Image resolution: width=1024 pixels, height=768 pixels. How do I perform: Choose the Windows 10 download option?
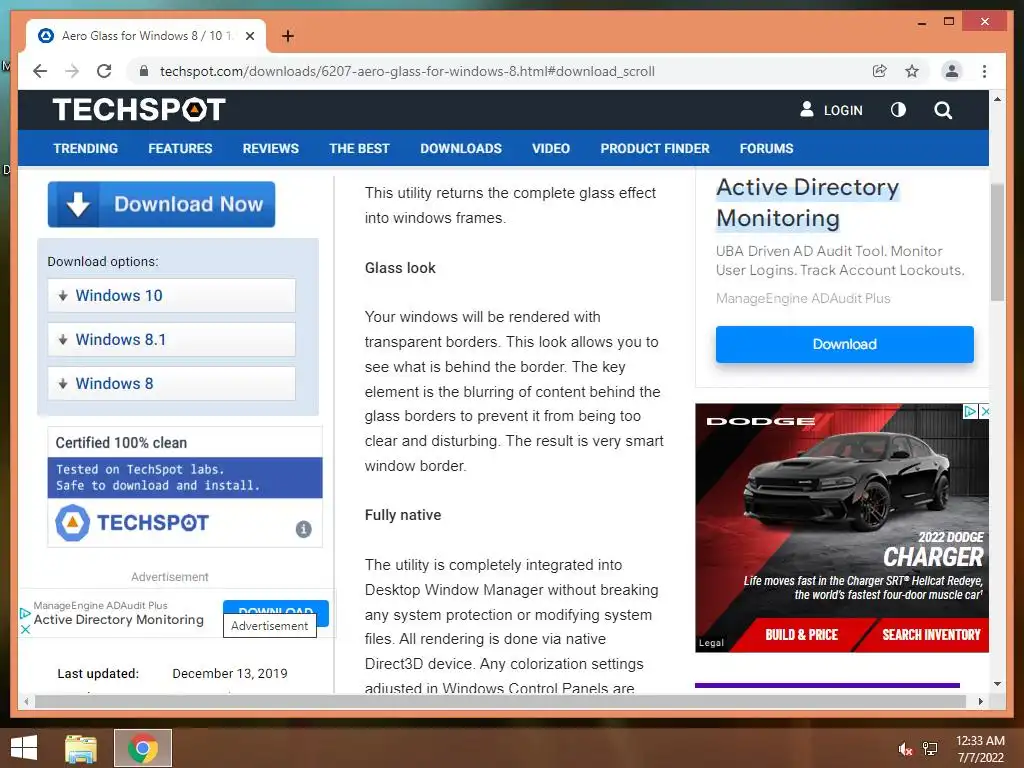[x=171, y=295]
